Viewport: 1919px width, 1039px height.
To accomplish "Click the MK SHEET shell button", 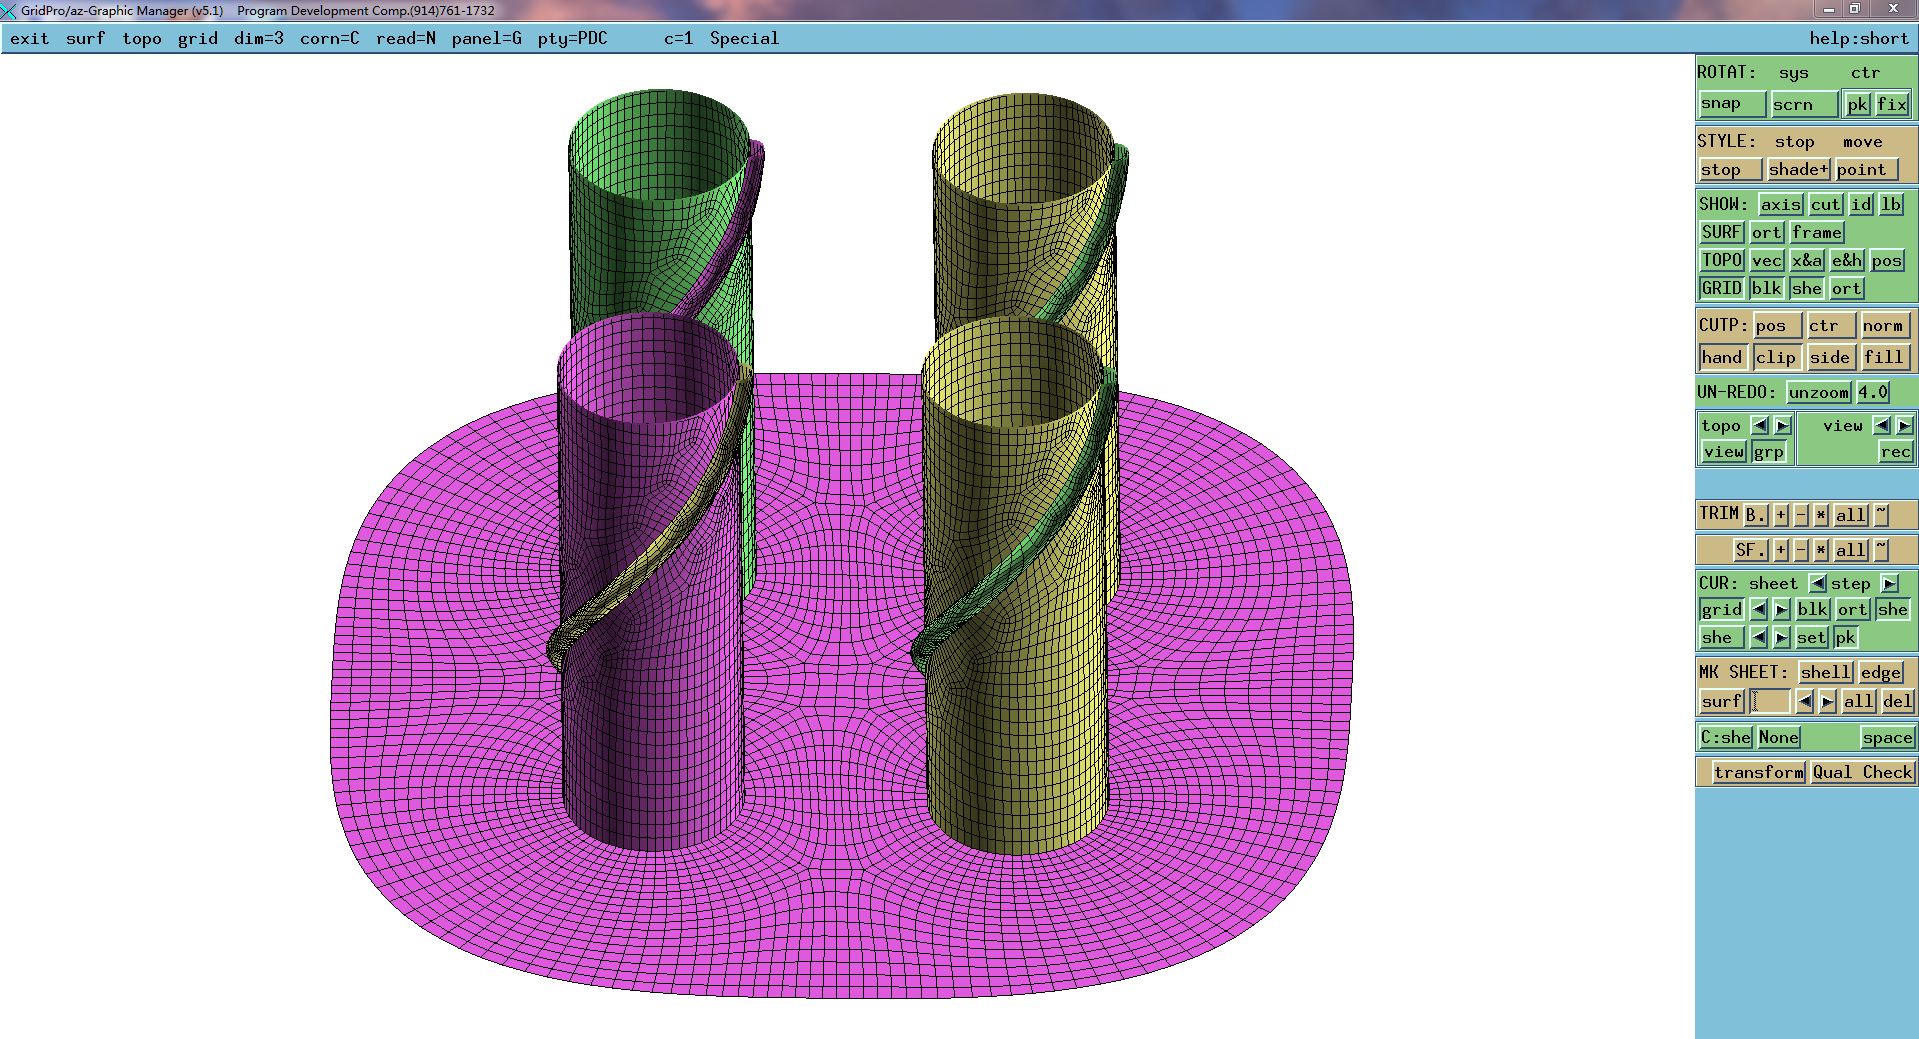I will point(1825,672).
